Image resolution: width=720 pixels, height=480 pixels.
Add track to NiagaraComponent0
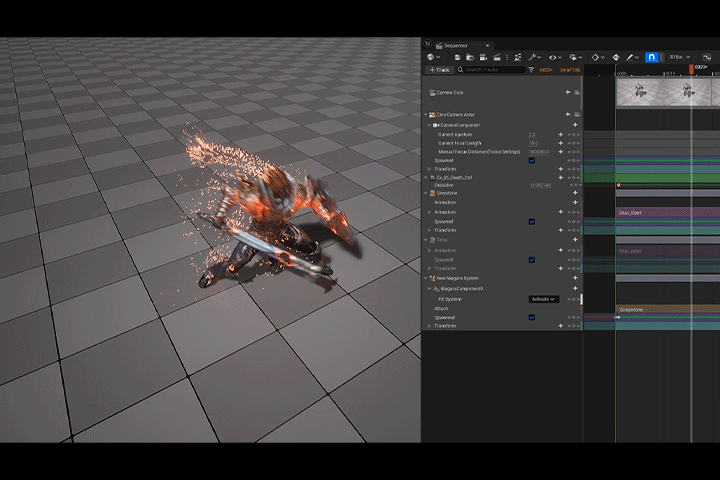click(575, 288)
